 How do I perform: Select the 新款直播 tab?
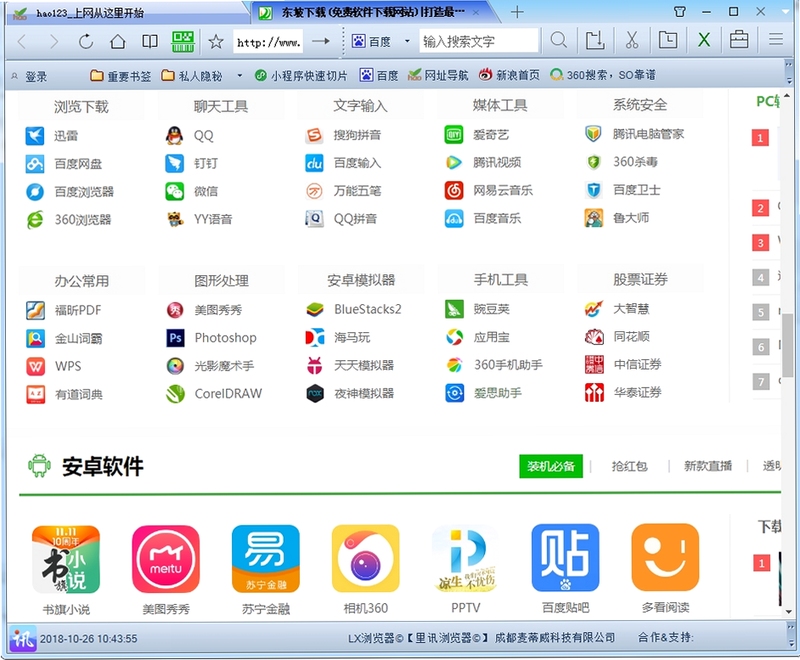(x=708, y=466)
